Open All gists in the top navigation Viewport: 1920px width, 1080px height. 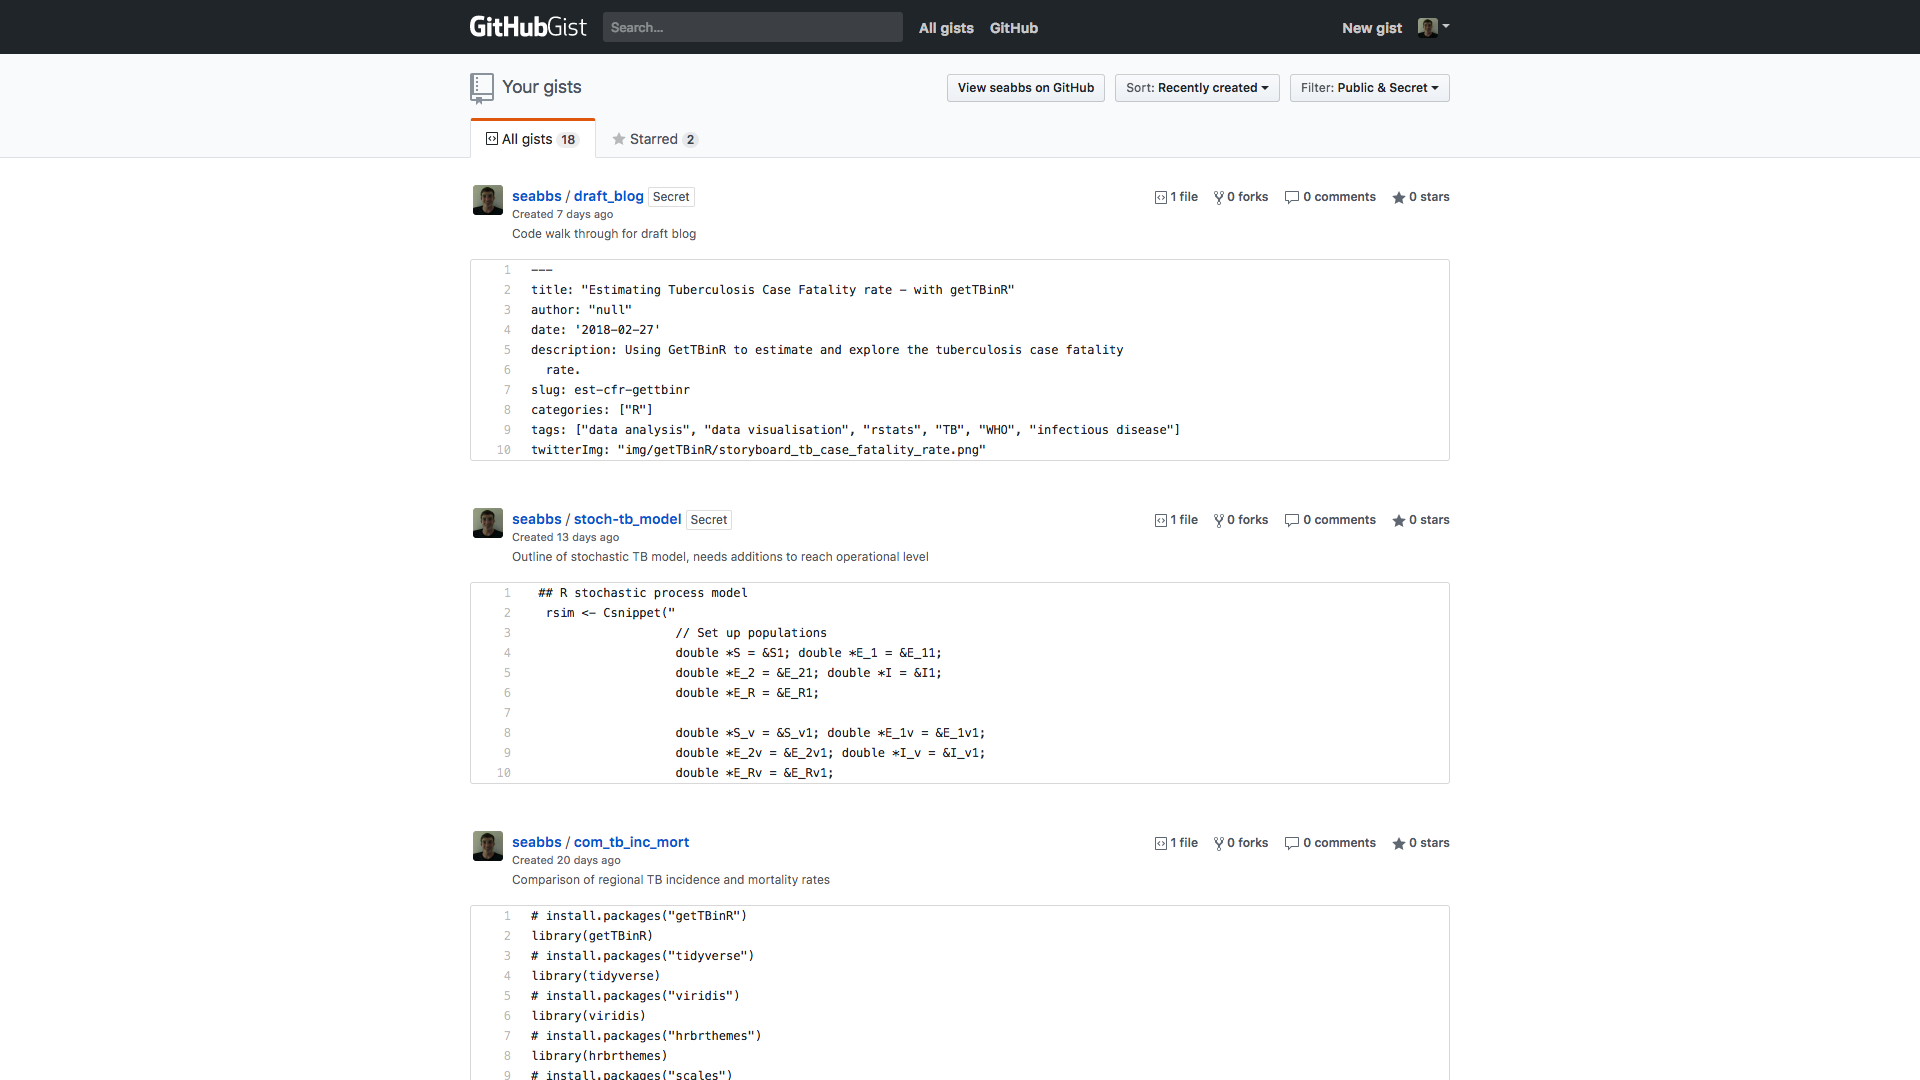pyautogui.click(x=946, y=28)
